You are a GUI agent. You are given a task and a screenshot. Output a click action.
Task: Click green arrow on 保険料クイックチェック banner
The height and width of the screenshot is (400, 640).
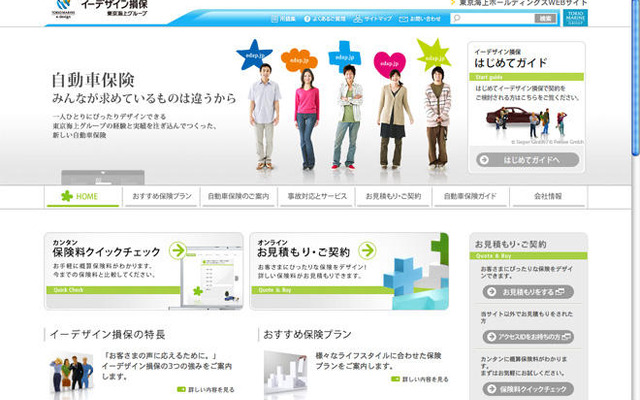coord(178,251)
